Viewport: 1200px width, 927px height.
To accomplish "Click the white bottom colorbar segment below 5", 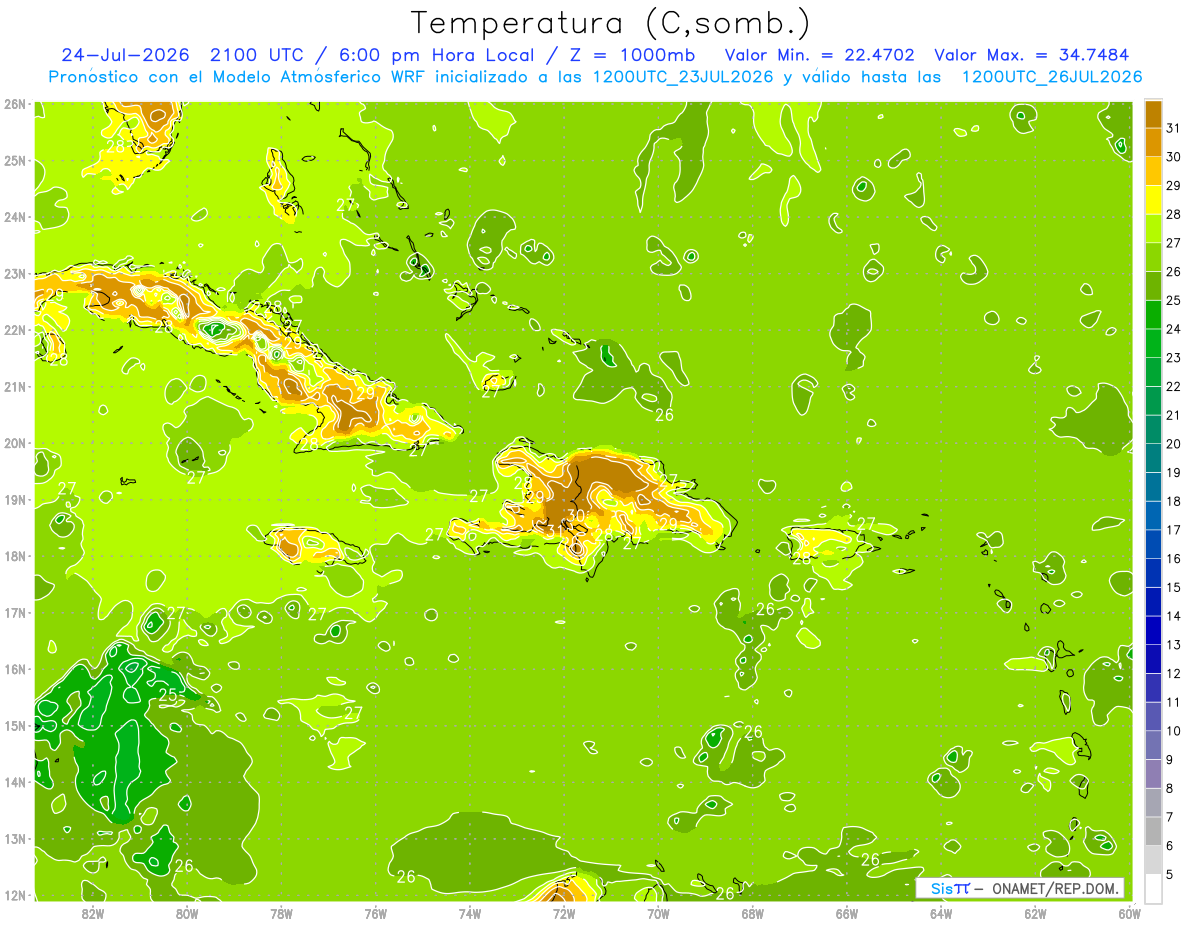I will (1153, 888).
